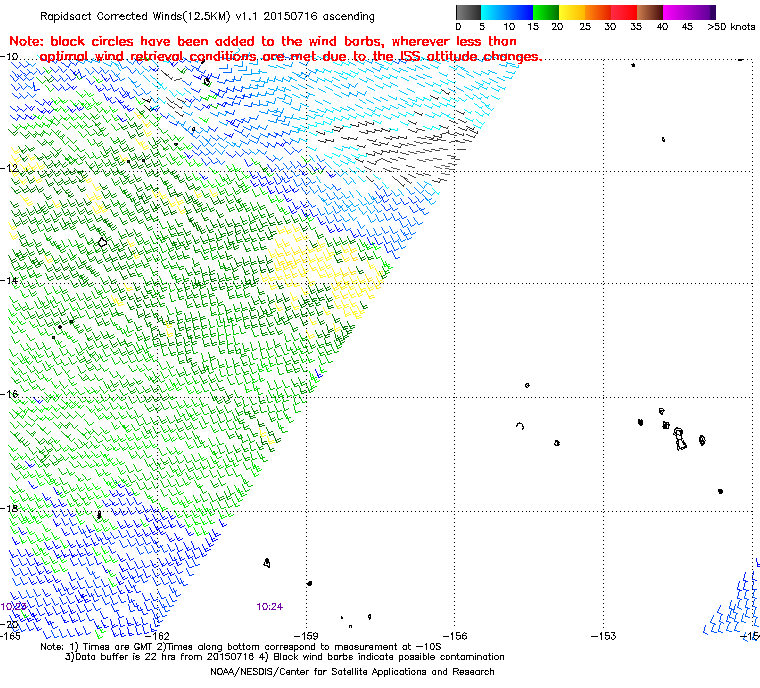Click the gray 0-5 knots legend segment
The width and height of the screenshot is (760, 688).
click(468, 12)
